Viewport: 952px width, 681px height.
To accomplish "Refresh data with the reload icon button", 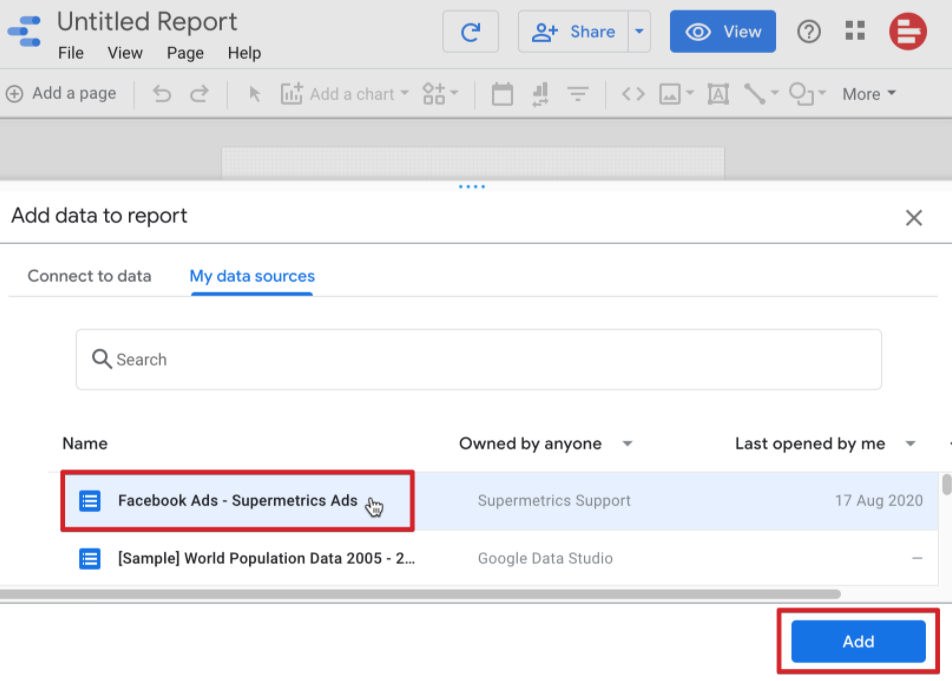I will 471,32.
